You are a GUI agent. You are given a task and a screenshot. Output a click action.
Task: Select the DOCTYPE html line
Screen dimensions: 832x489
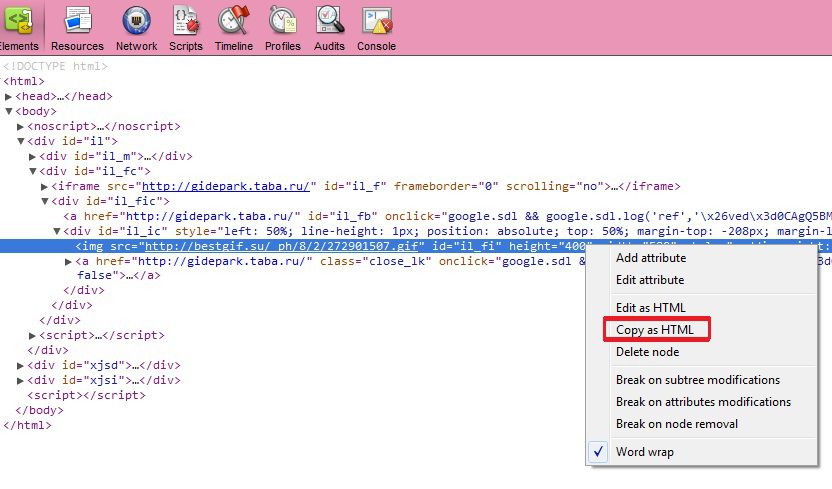click(55, 66)
